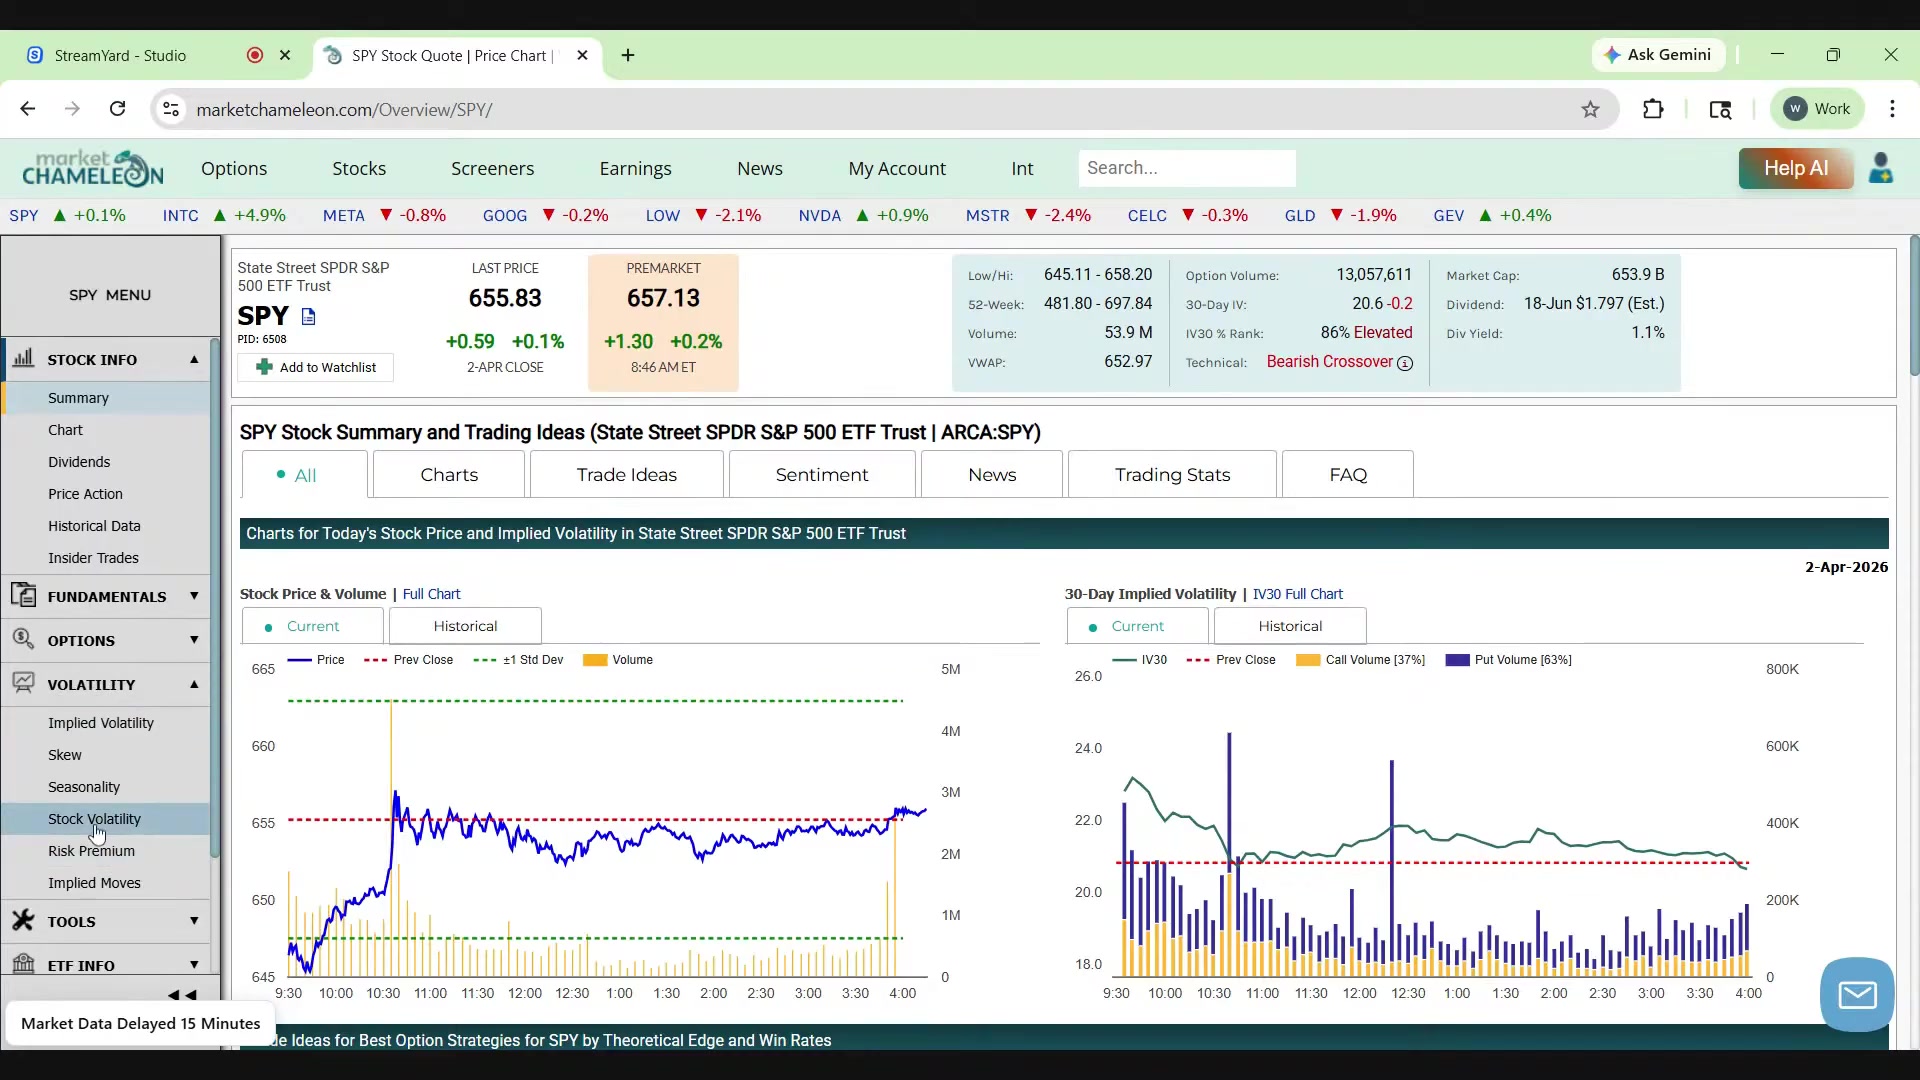This screenshot has width=1920, height=1080.
Task: Click the ETF Info building icon
Action: 23,963
